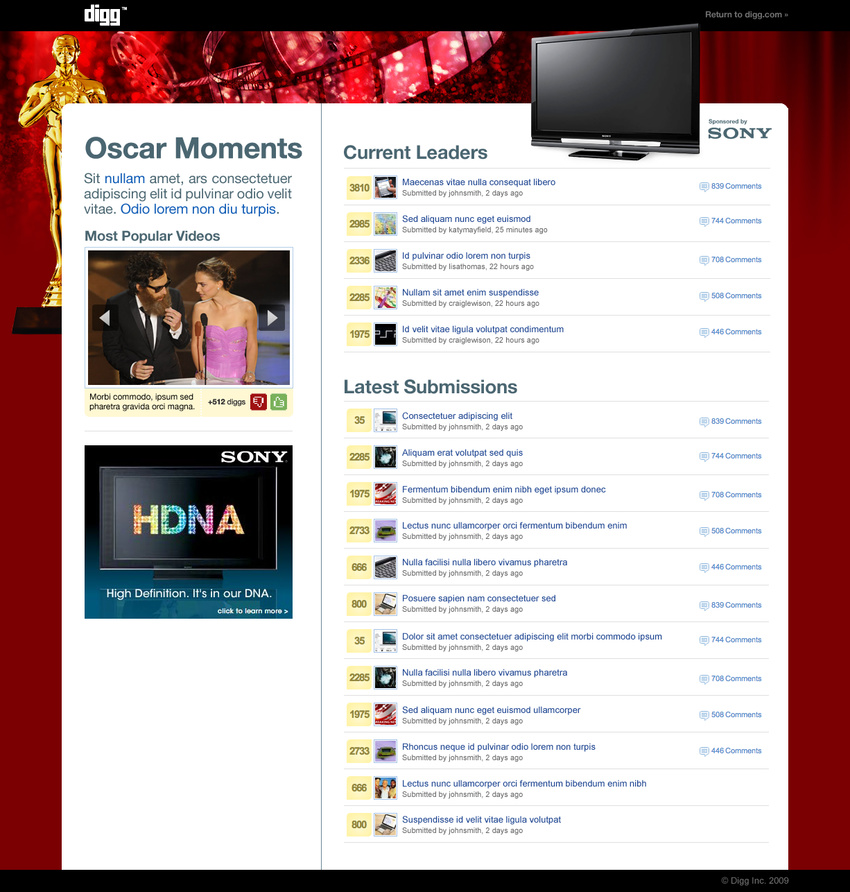Click the Oscar video still image
Viewport: 850px width, 892px height.
pos(188,317)
